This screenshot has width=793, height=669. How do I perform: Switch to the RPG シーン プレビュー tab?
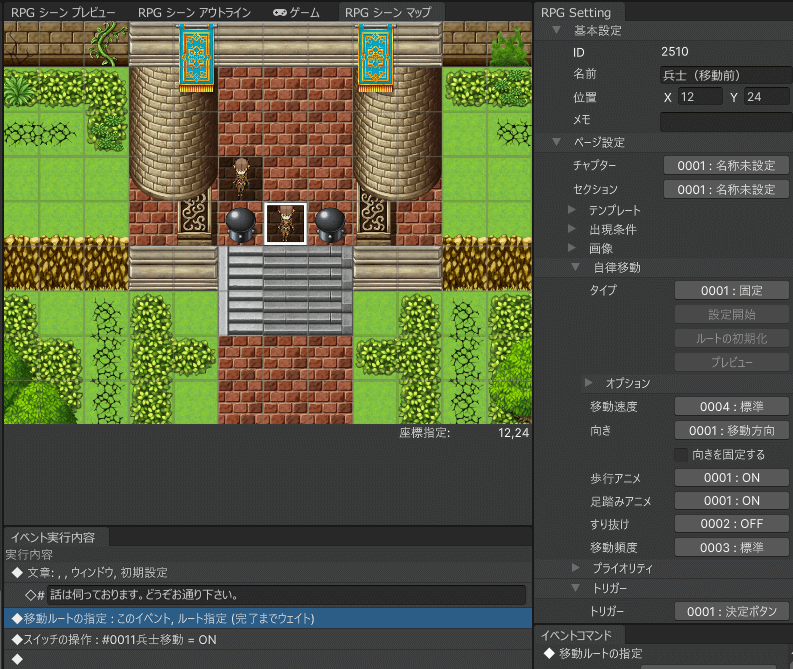tap(63, 13)
